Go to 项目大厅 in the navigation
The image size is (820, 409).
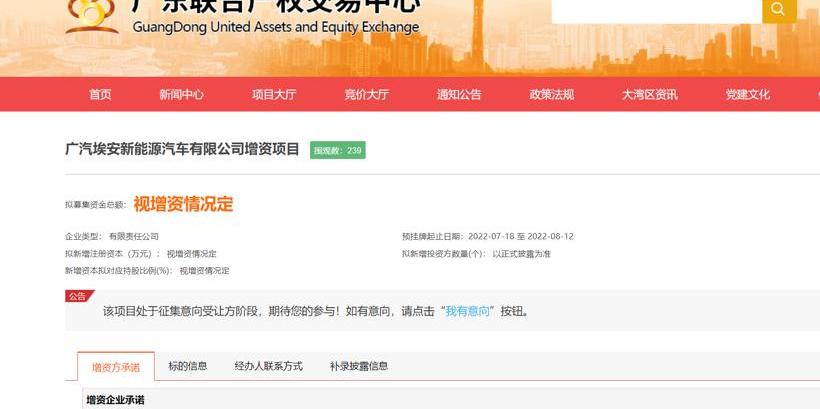coord(274,95)
